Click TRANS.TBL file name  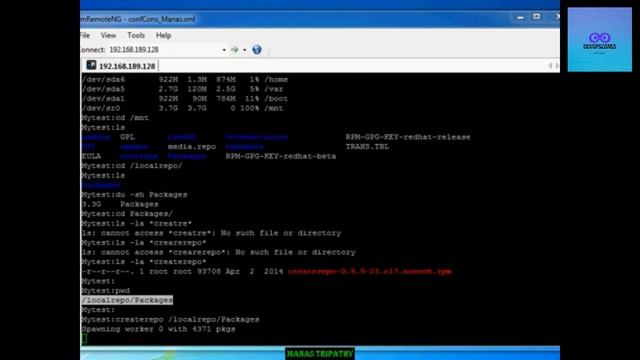click(x=367, y=147)
